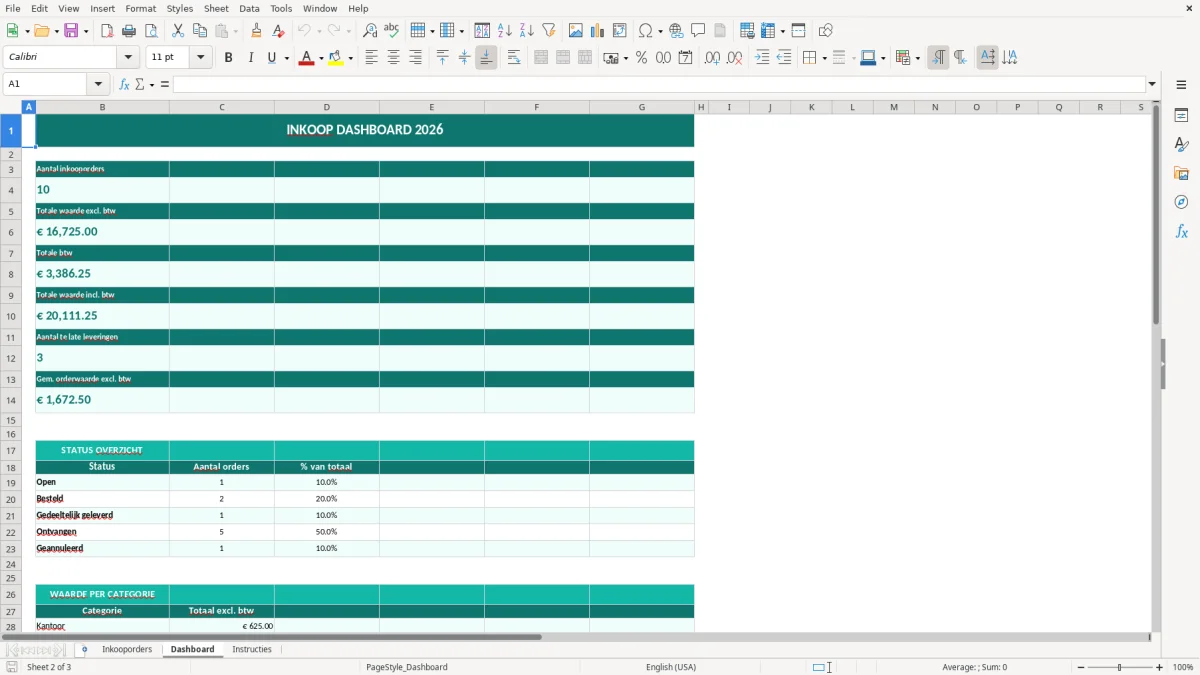The image size is (1200, 675).
Task: Open the Format menu
Action: tap(141, 8)
